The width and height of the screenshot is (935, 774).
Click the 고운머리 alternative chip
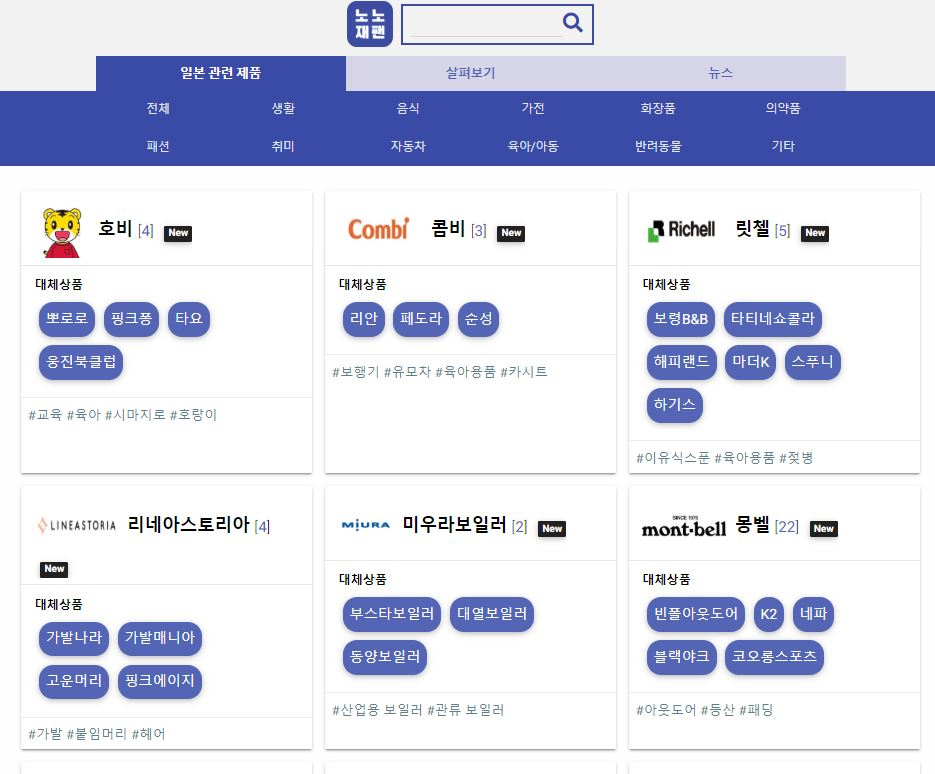74,680
